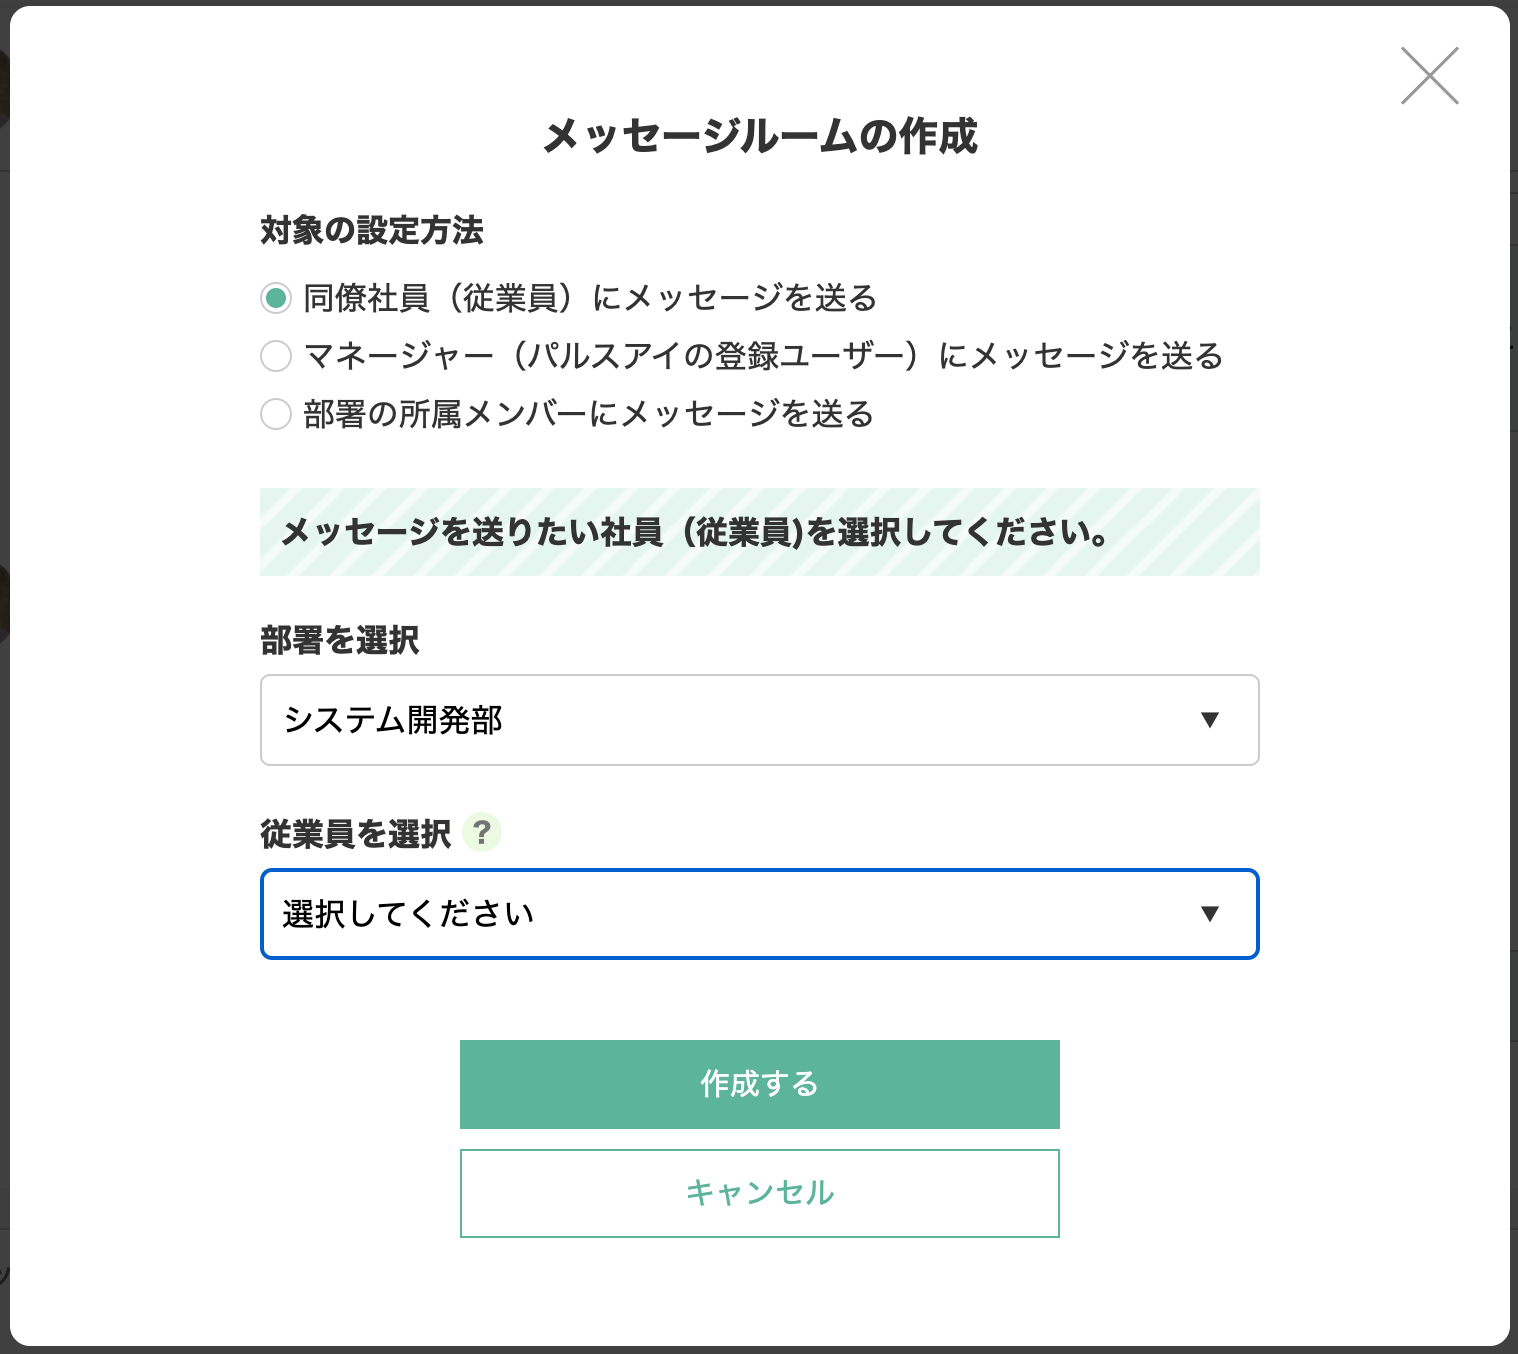Click the help question mark icon beside 従業員を選択
Screen dimensions: 1518x1354
pyautogui.click(x=482, y=832)
